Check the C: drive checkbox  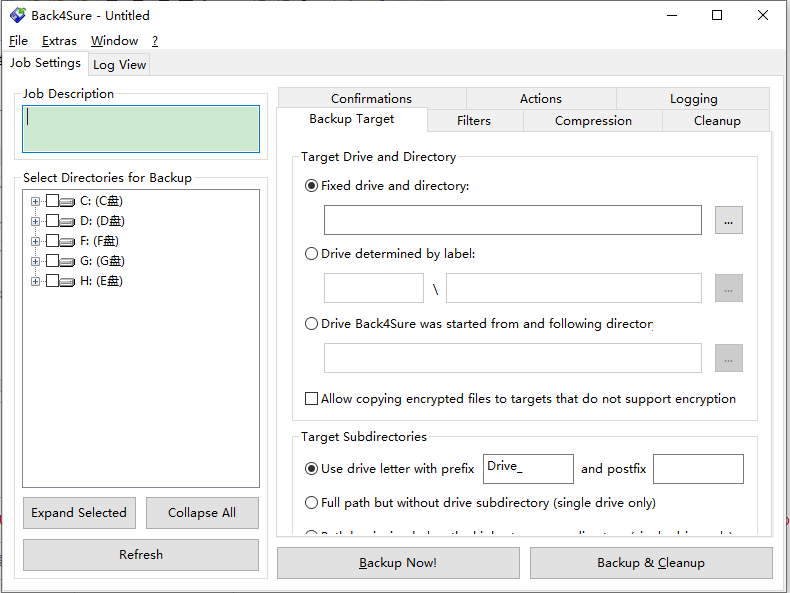pos(52,201)
